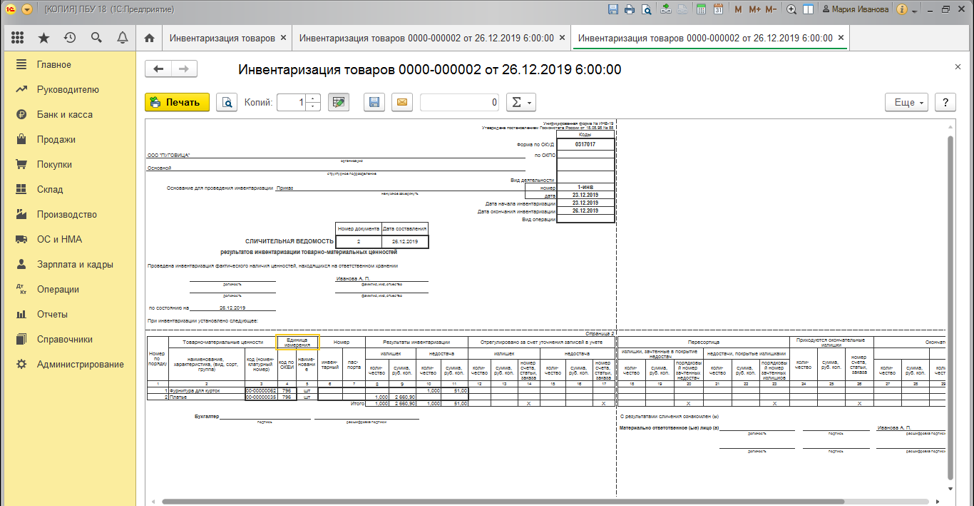Open the sections menu grid icon
The height and width of the screenshot is (506, 974).
(x=17, y=38)
